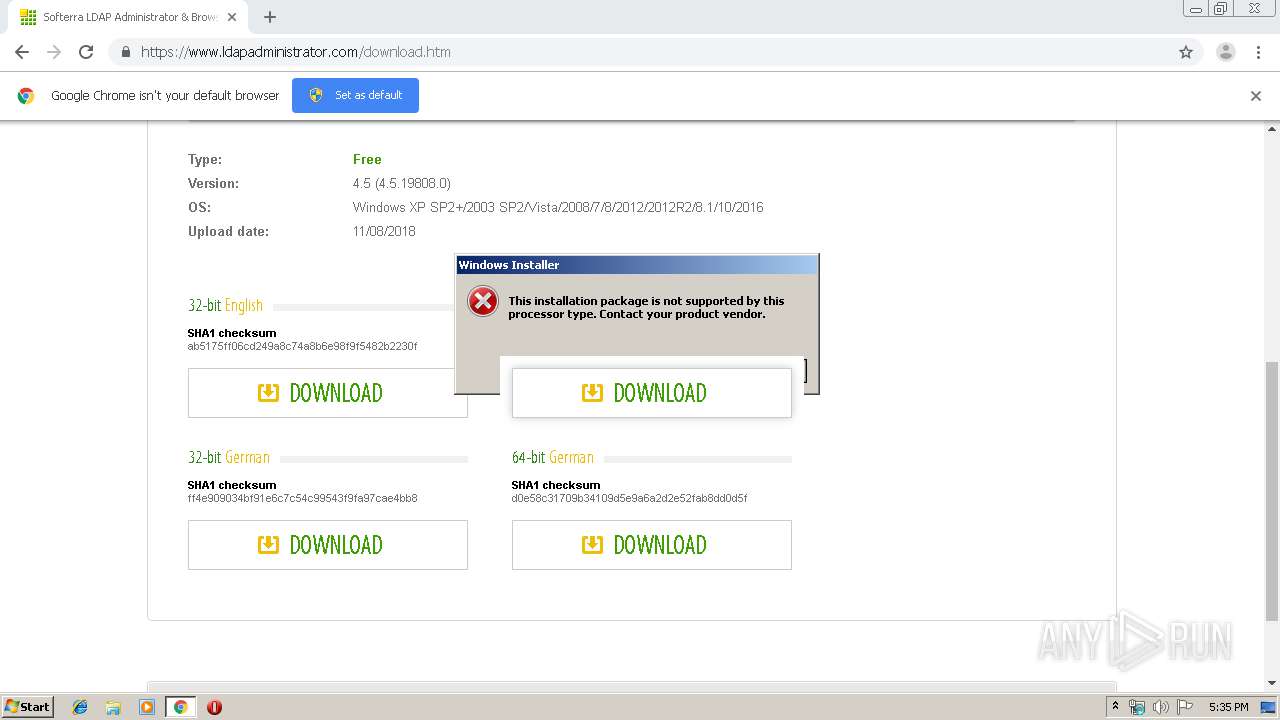The height and width of the screenshot is (720, 1280).
Task: Open a new browser tab
Action: point(270,17)
